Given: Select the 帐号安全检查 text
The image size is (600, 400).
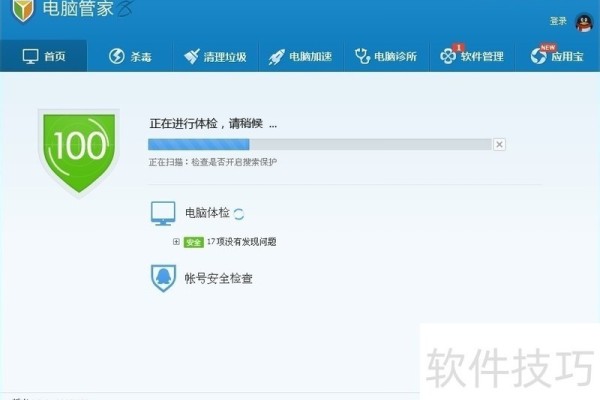Looking at the screenshot, I should point(218,278).
